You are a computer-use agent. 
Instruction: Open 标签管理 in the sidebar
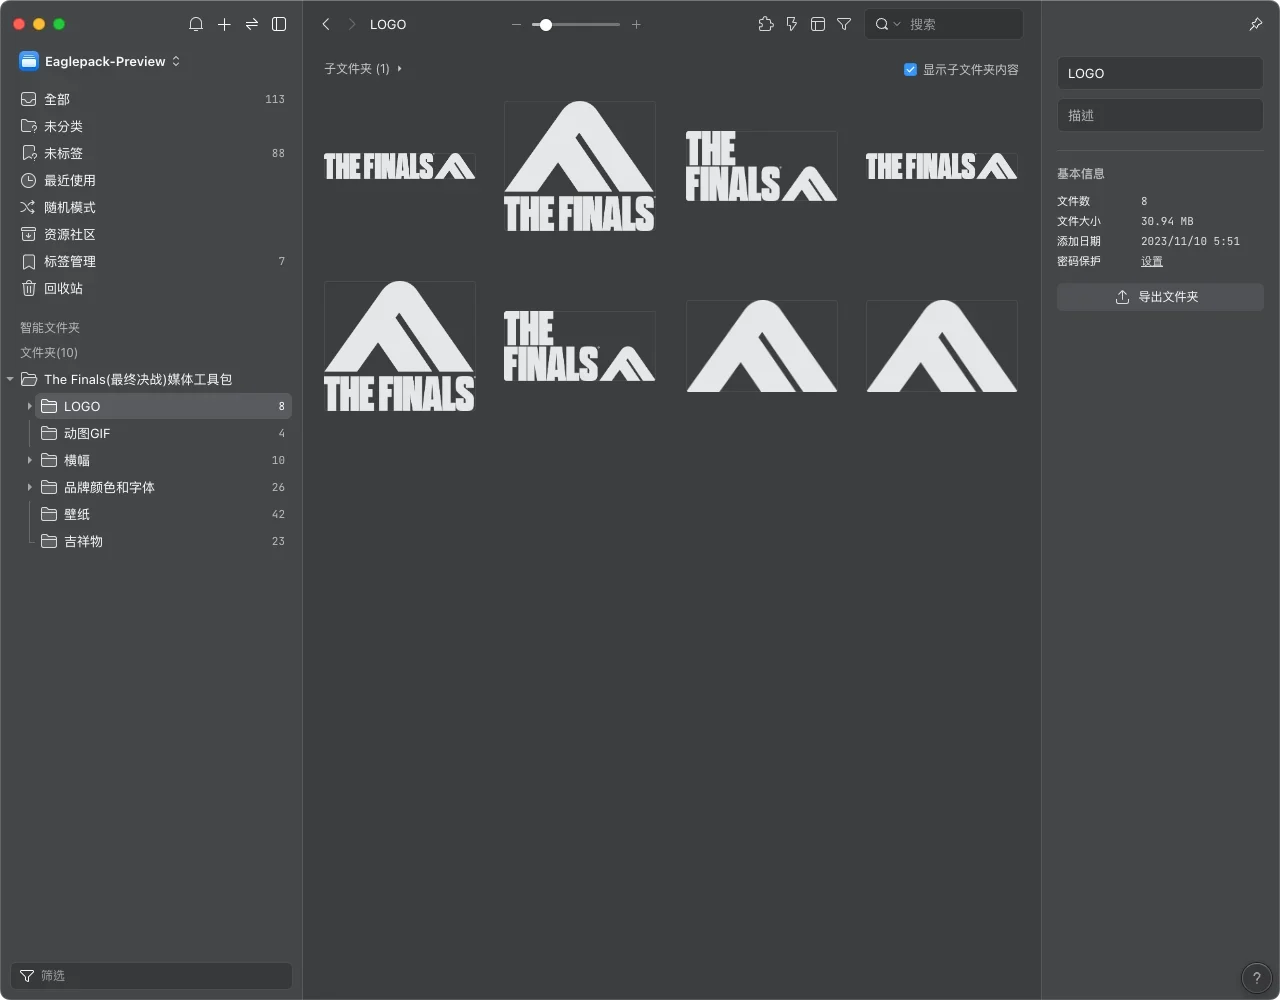[x=69, y=261]
